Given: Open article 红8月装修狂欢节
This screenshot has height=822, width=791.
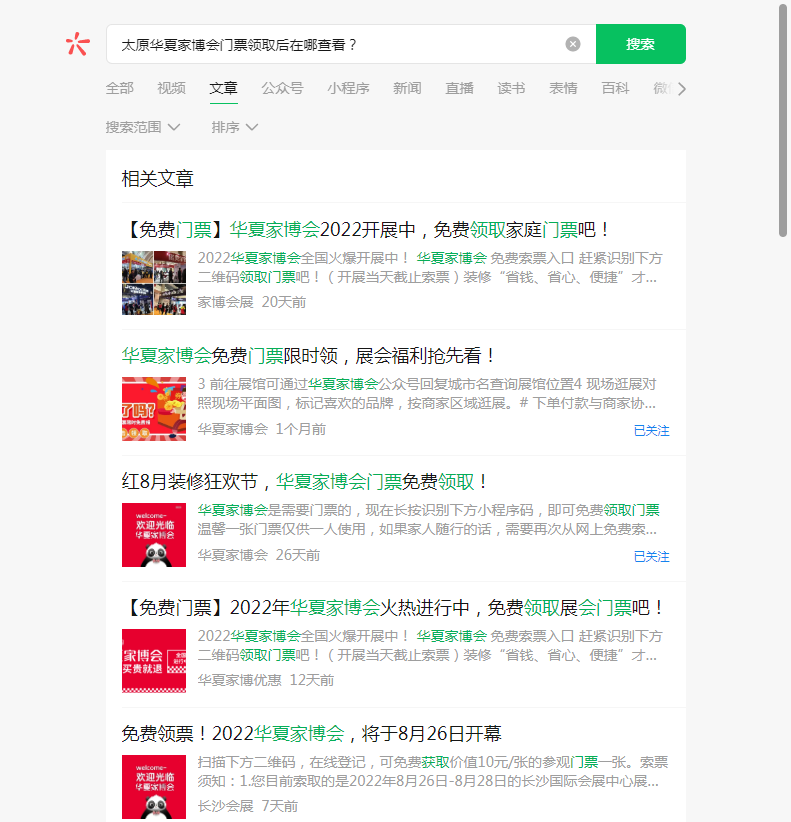Looking at the screenshot, I should click(306, 481).
